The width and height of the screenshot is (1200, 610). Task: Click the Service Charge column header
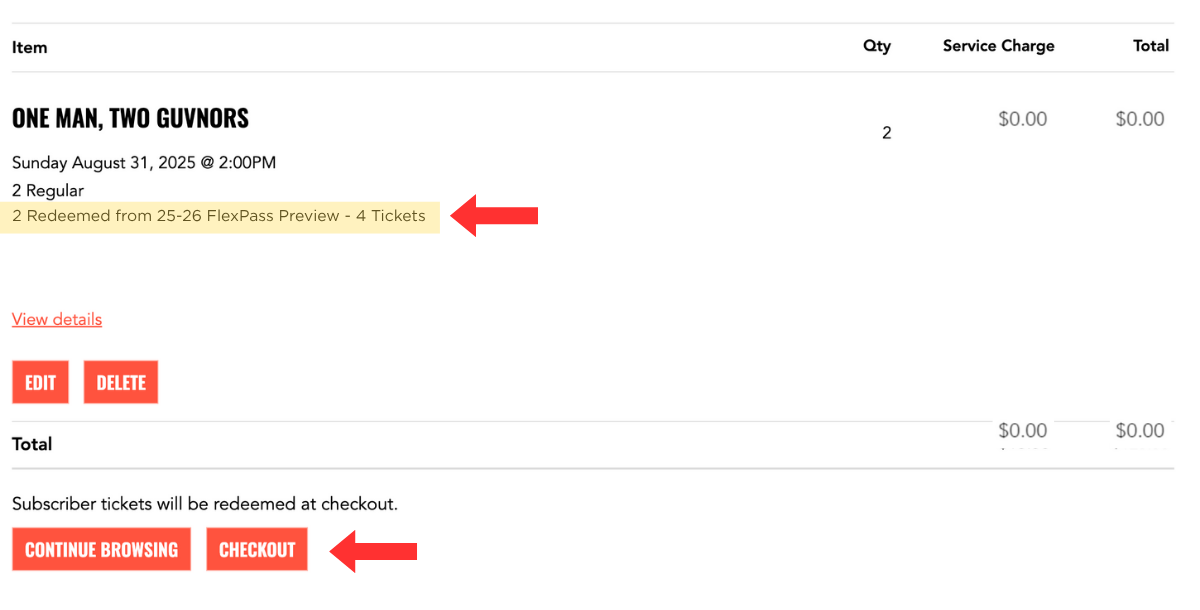pyautogui.click(x=998, y=46)
